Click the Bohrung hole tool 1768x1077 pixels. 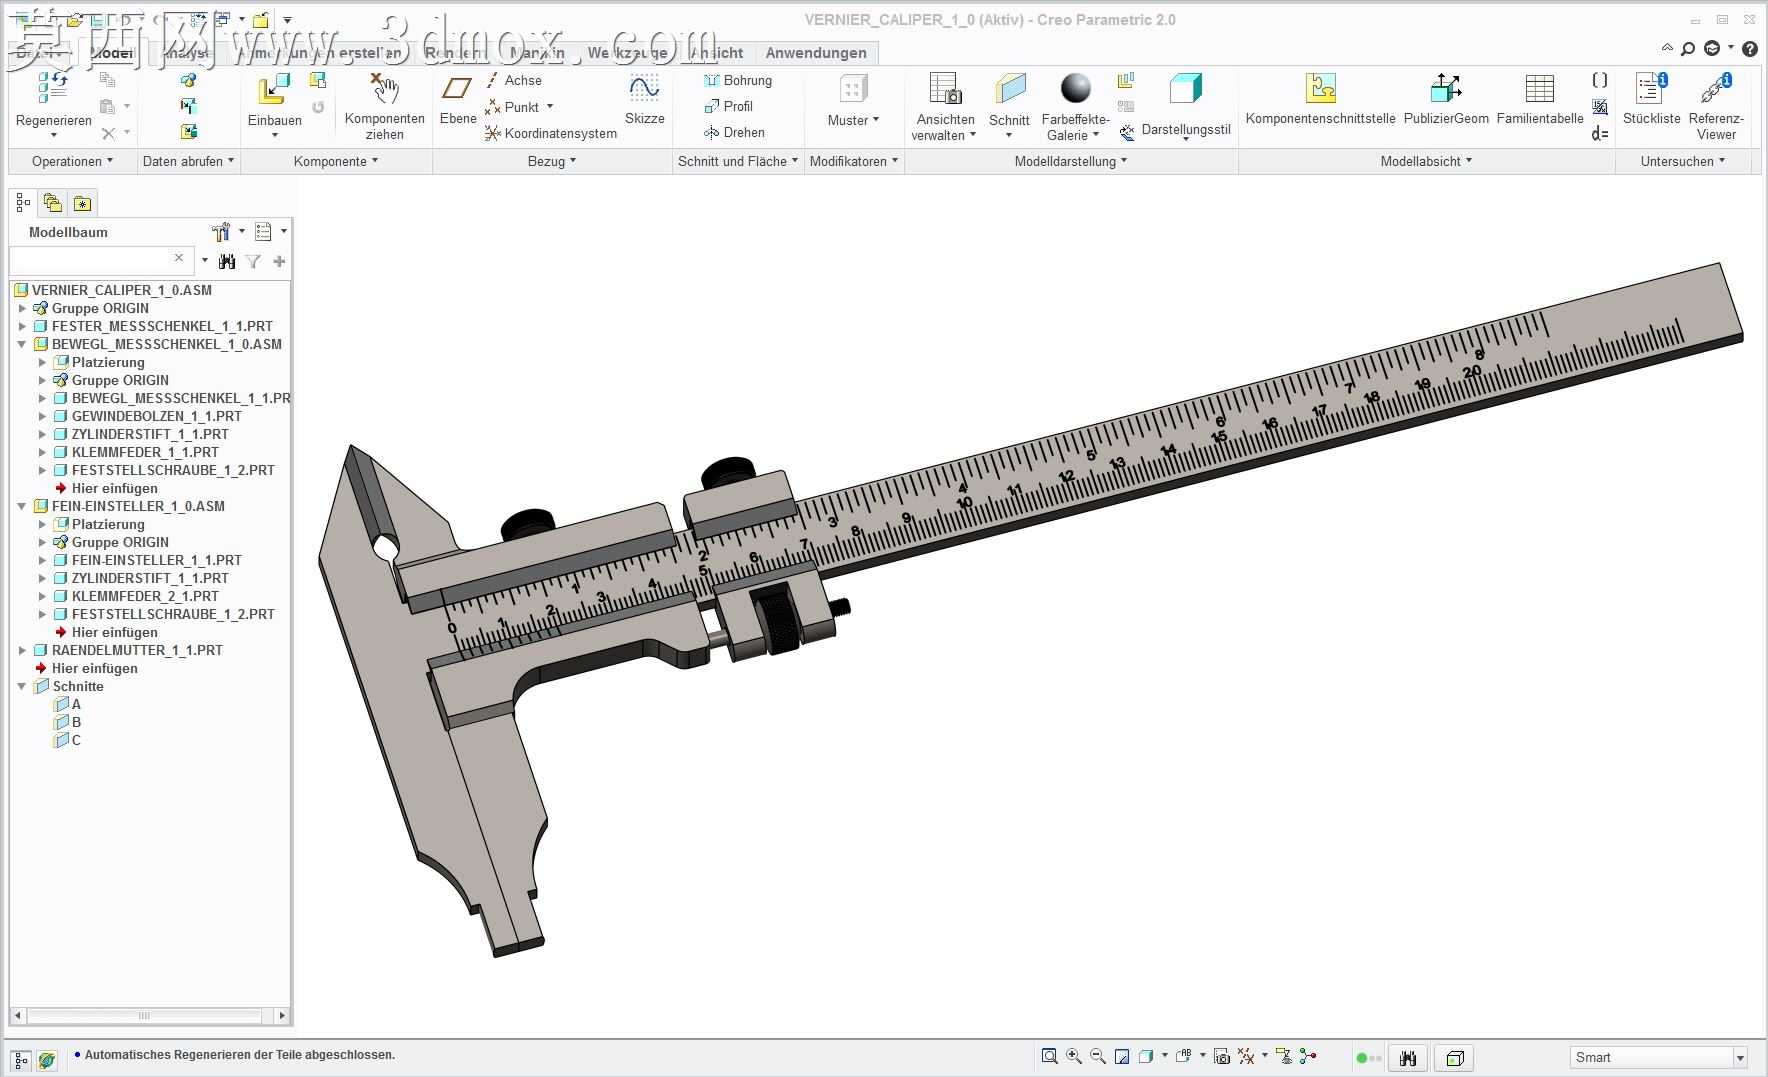click(x=738, y=80)
